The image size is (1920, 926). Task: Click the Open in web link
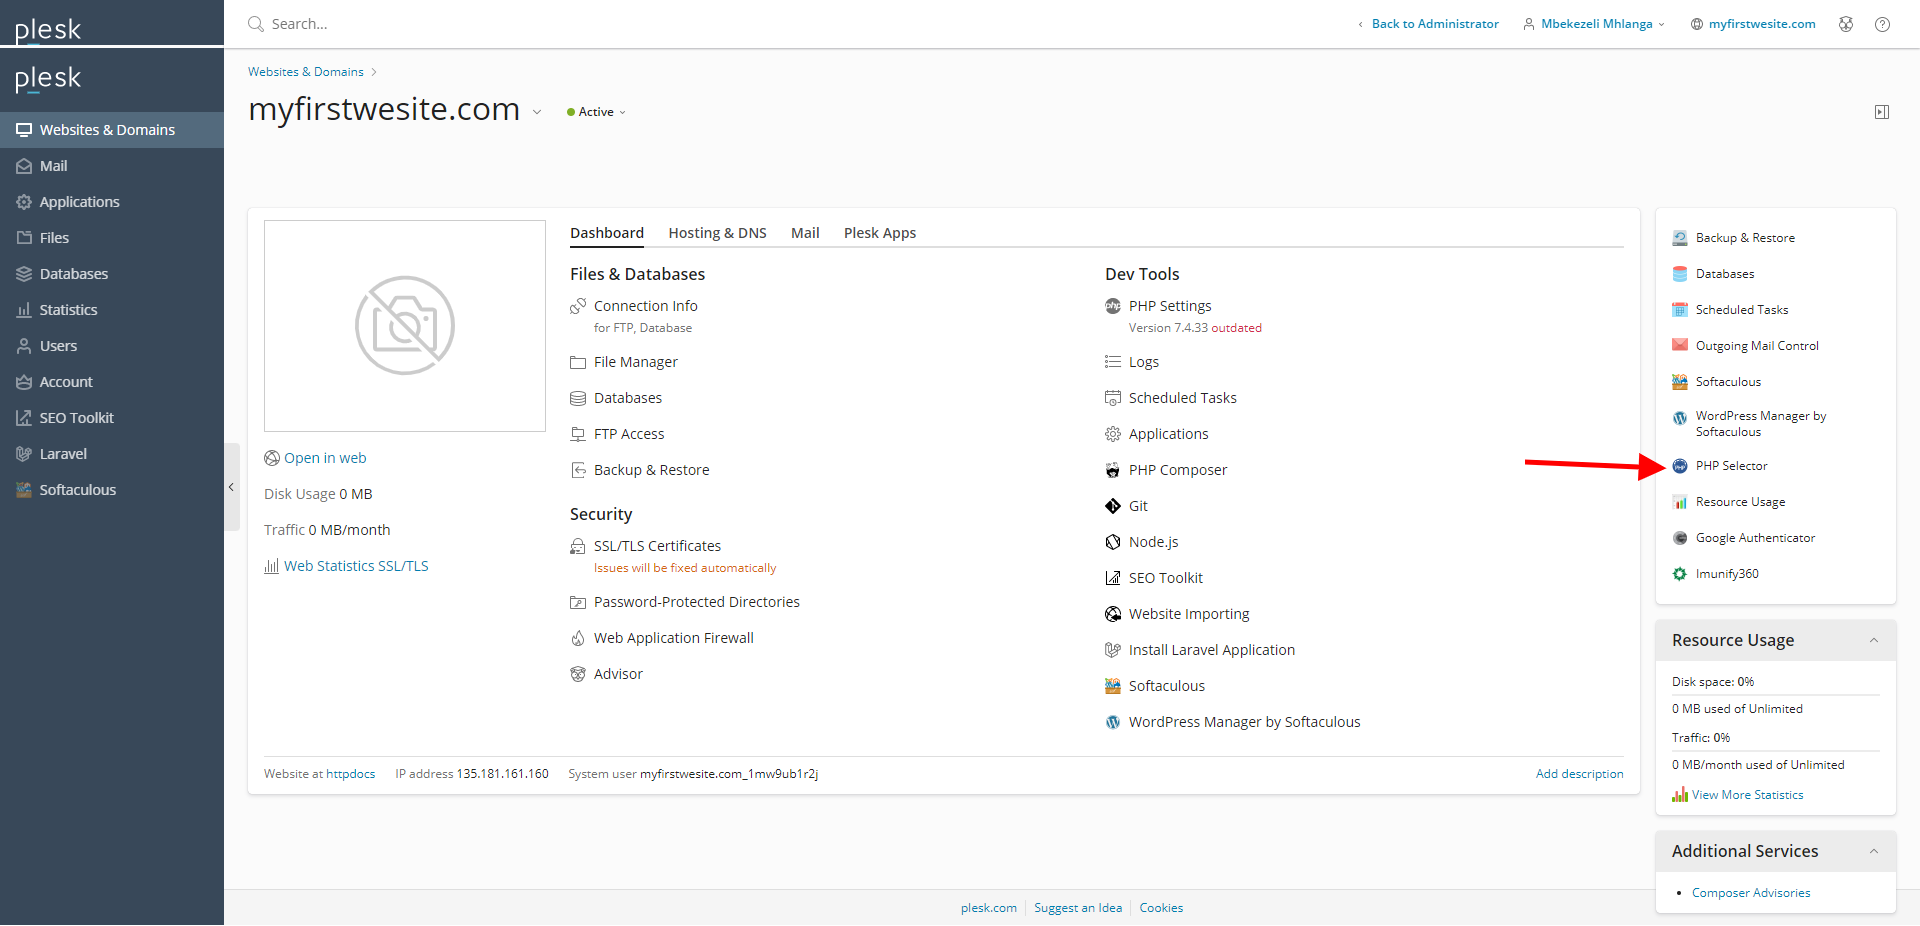tap(325, 458)
